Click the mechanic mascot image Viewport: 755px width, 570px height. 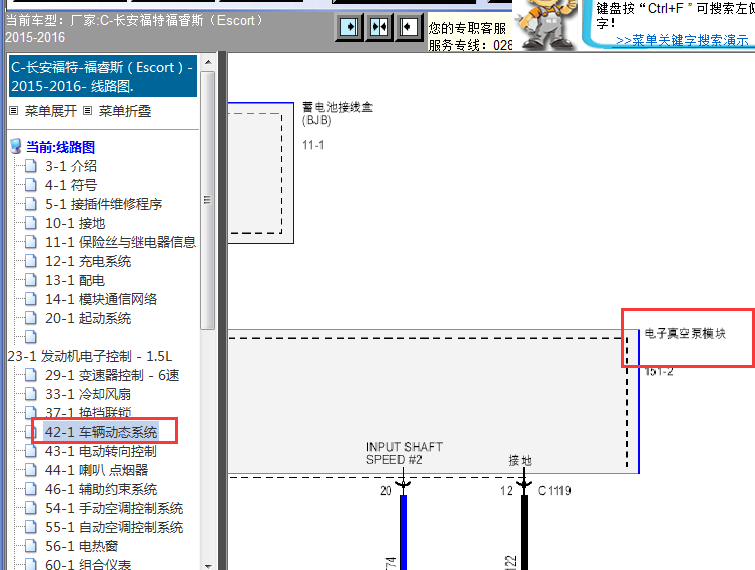(546, 24)
